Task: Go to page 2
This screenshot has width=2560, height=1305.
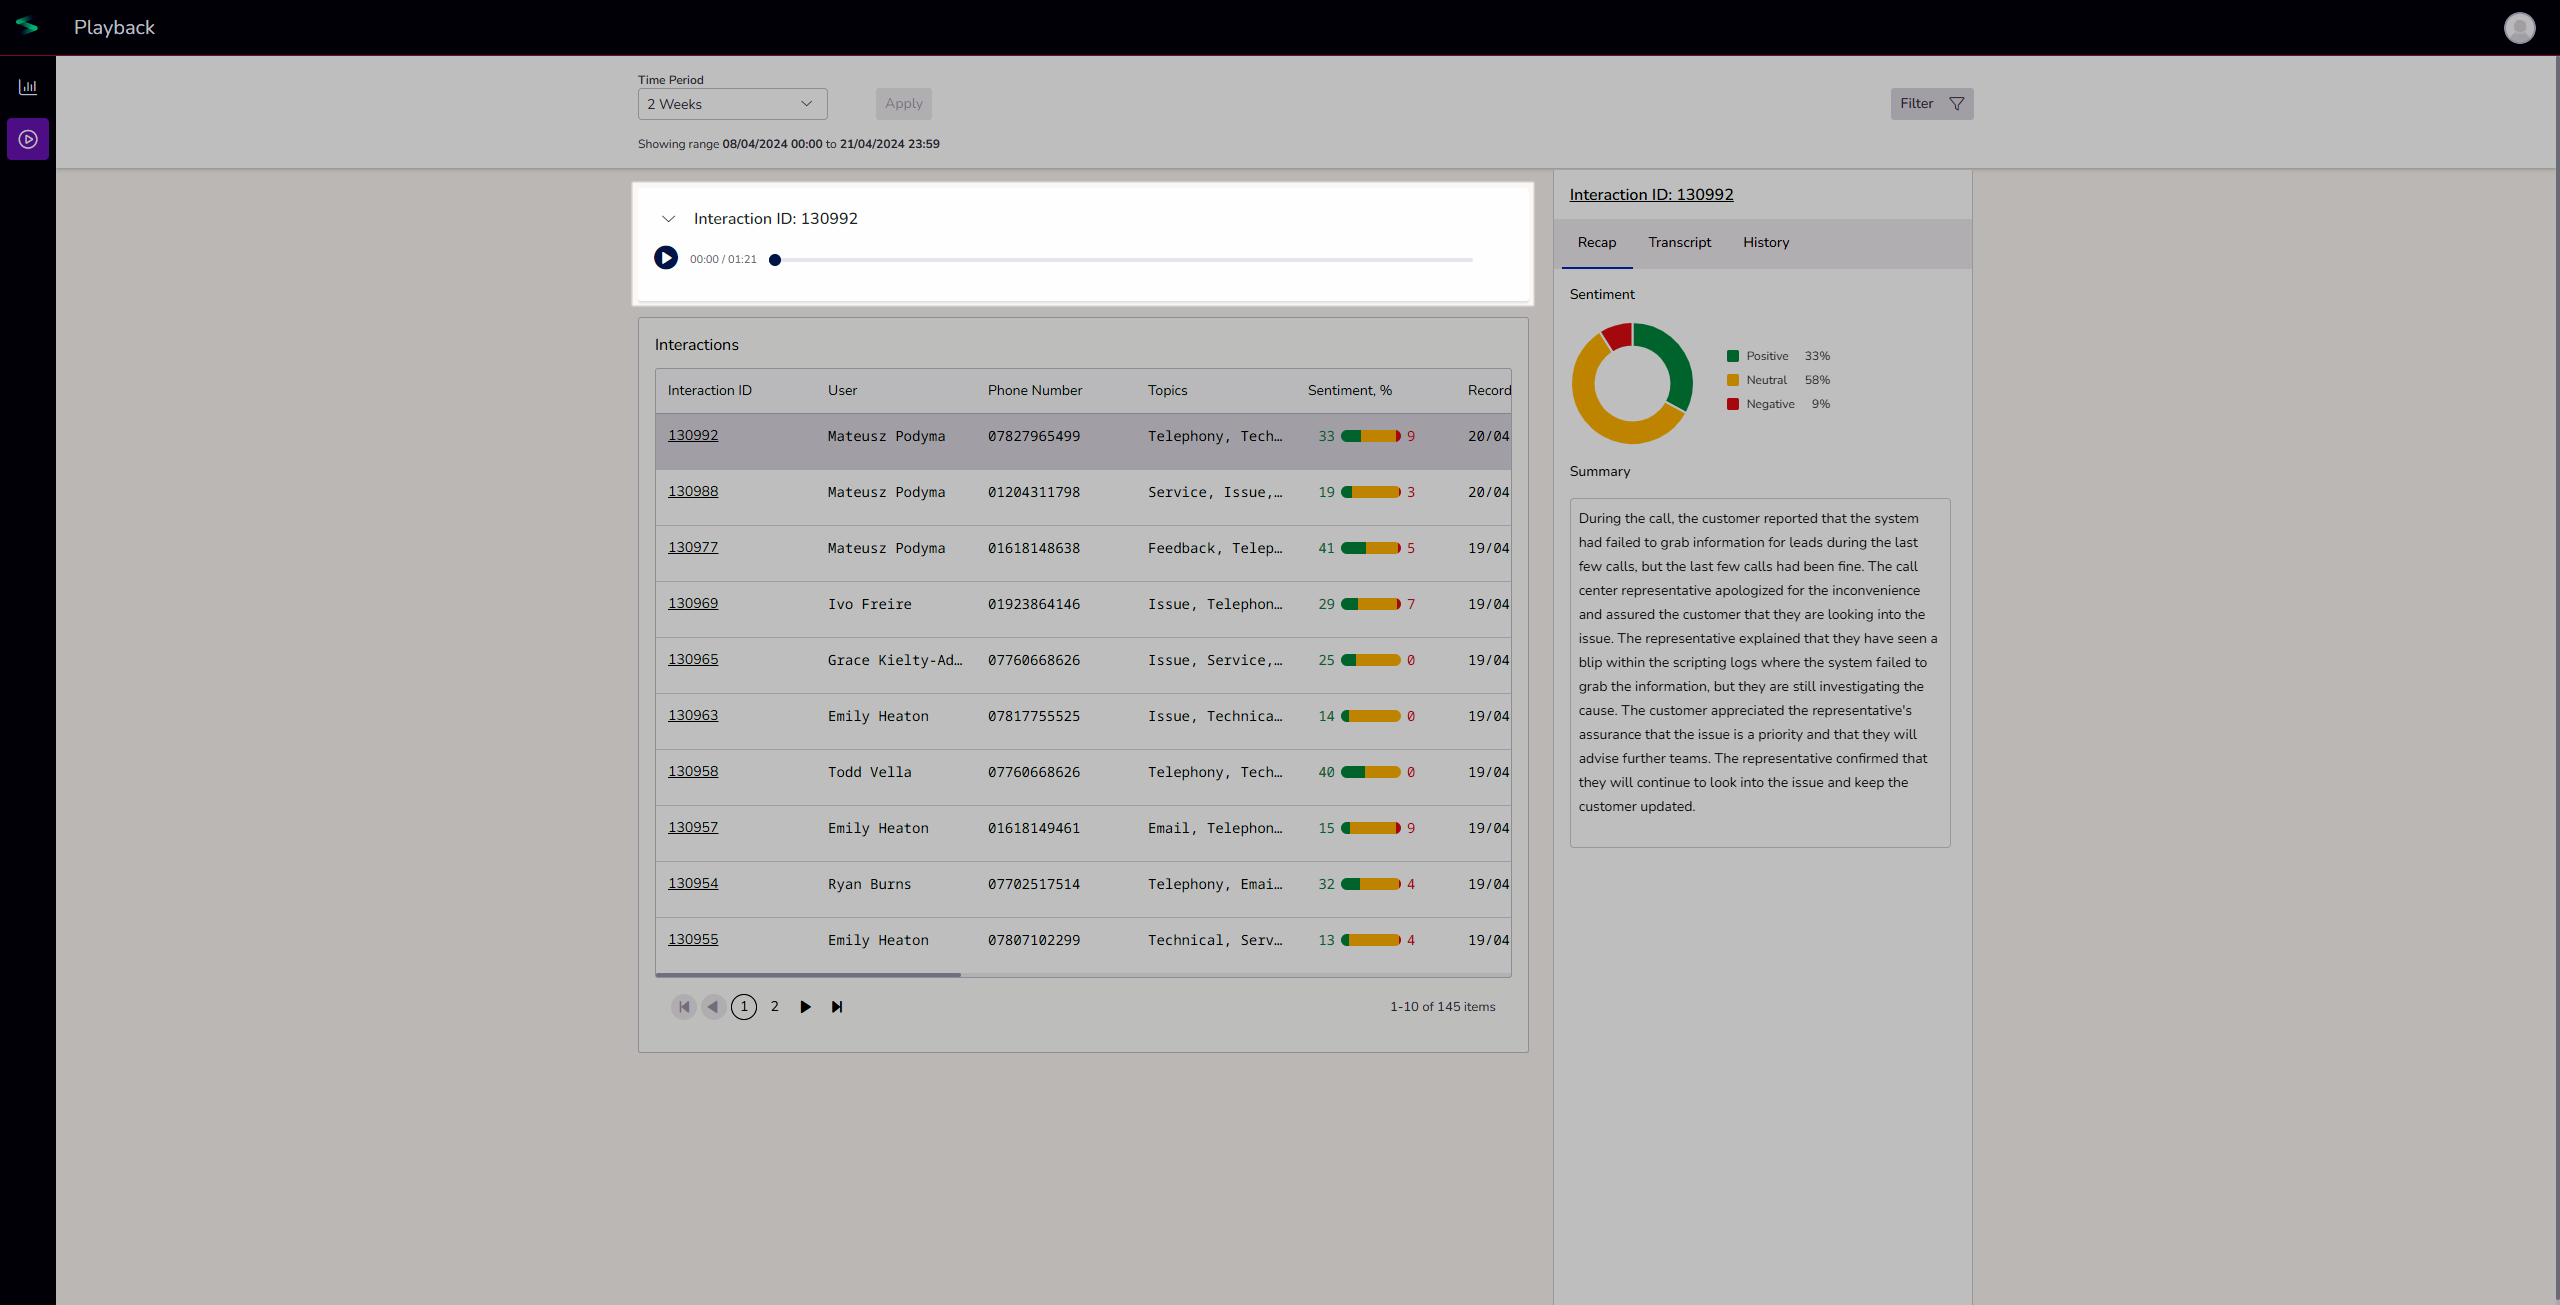Action: pyautogui.click(x=774, y=1007)
